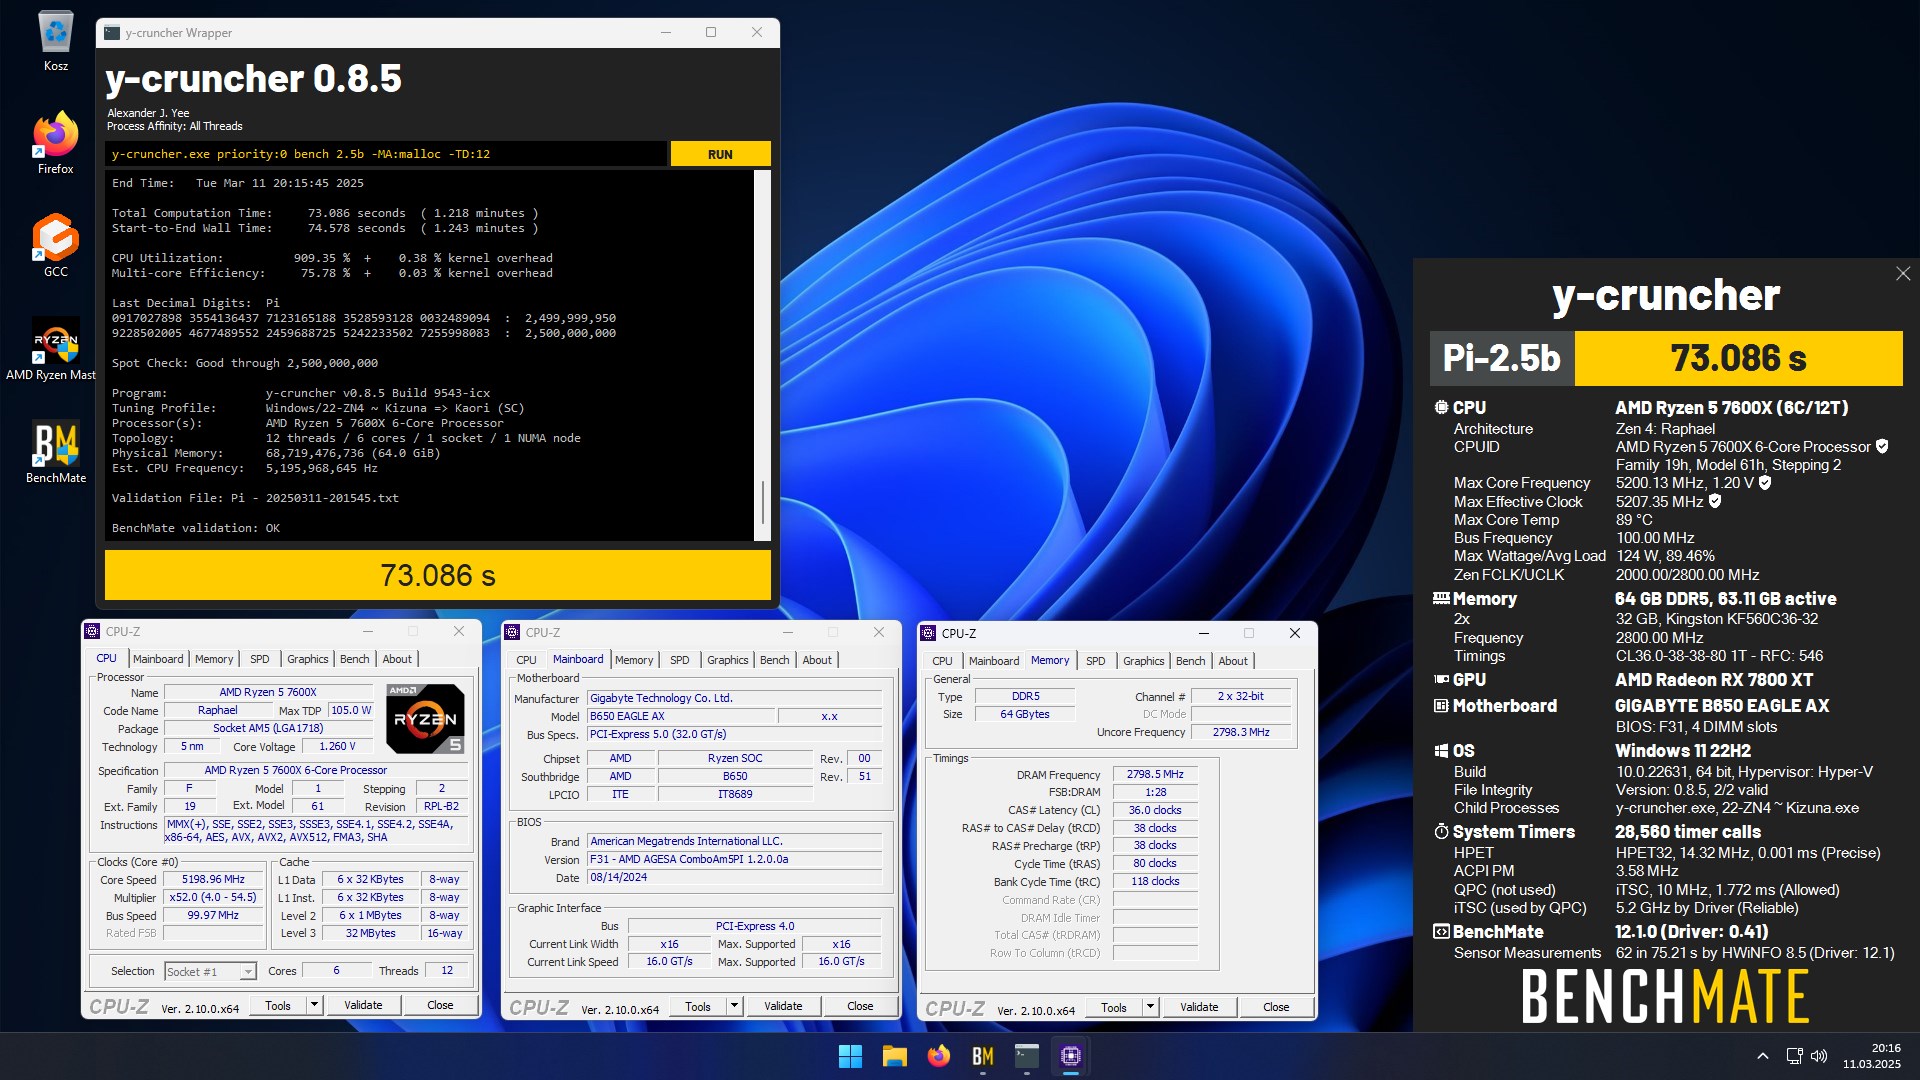Click the Pi-2.5b label in BenchMate
The width and height of the screenshot is (1920, 1080).
click(1502, 358)
